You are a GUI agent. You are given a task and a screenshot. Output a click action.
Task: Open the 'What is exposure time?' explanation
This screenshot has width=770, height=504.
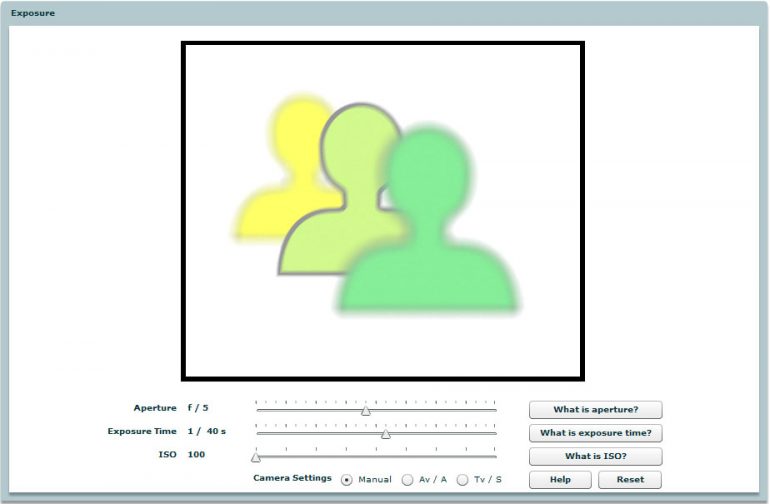(x=595, y=433)
